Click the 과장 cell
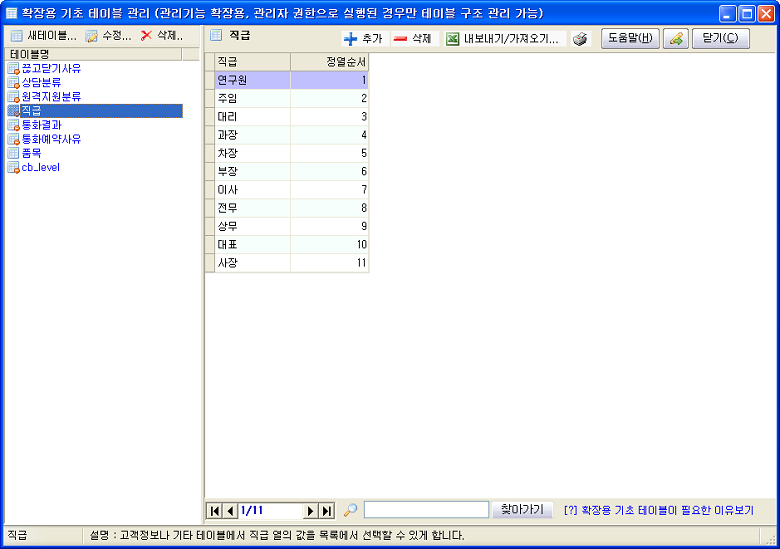780x549 pixels. coord(253,135)
